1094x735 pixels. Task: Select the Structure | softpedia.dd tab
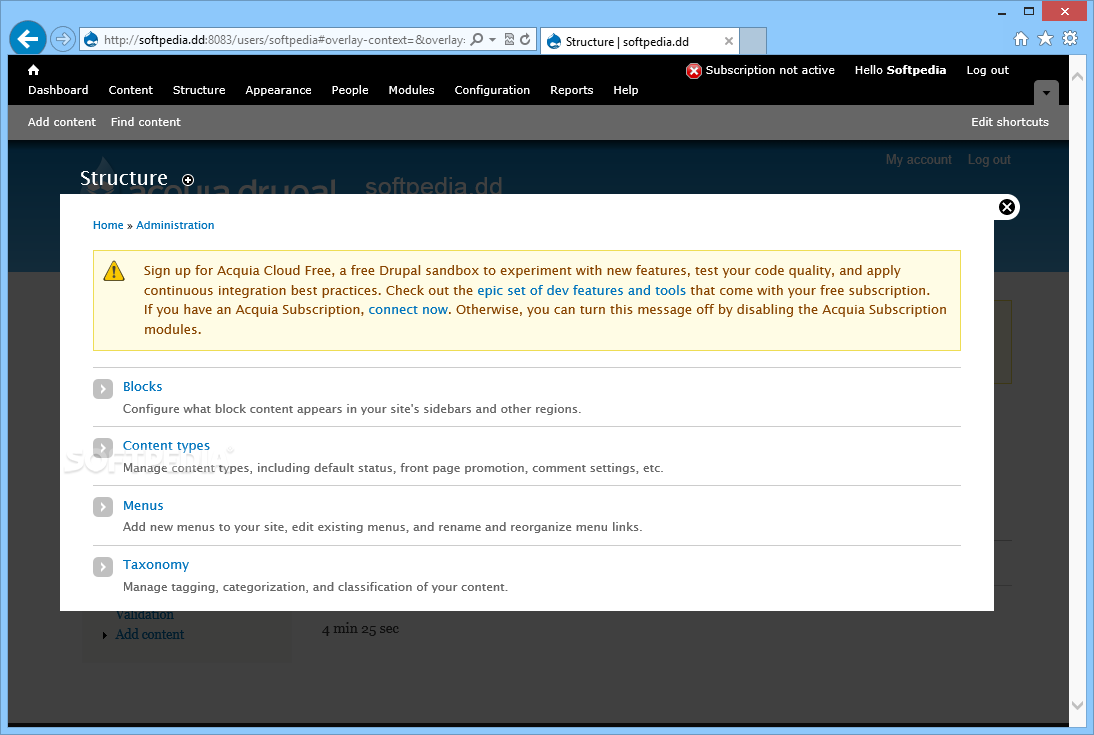[x=640, y=41]
